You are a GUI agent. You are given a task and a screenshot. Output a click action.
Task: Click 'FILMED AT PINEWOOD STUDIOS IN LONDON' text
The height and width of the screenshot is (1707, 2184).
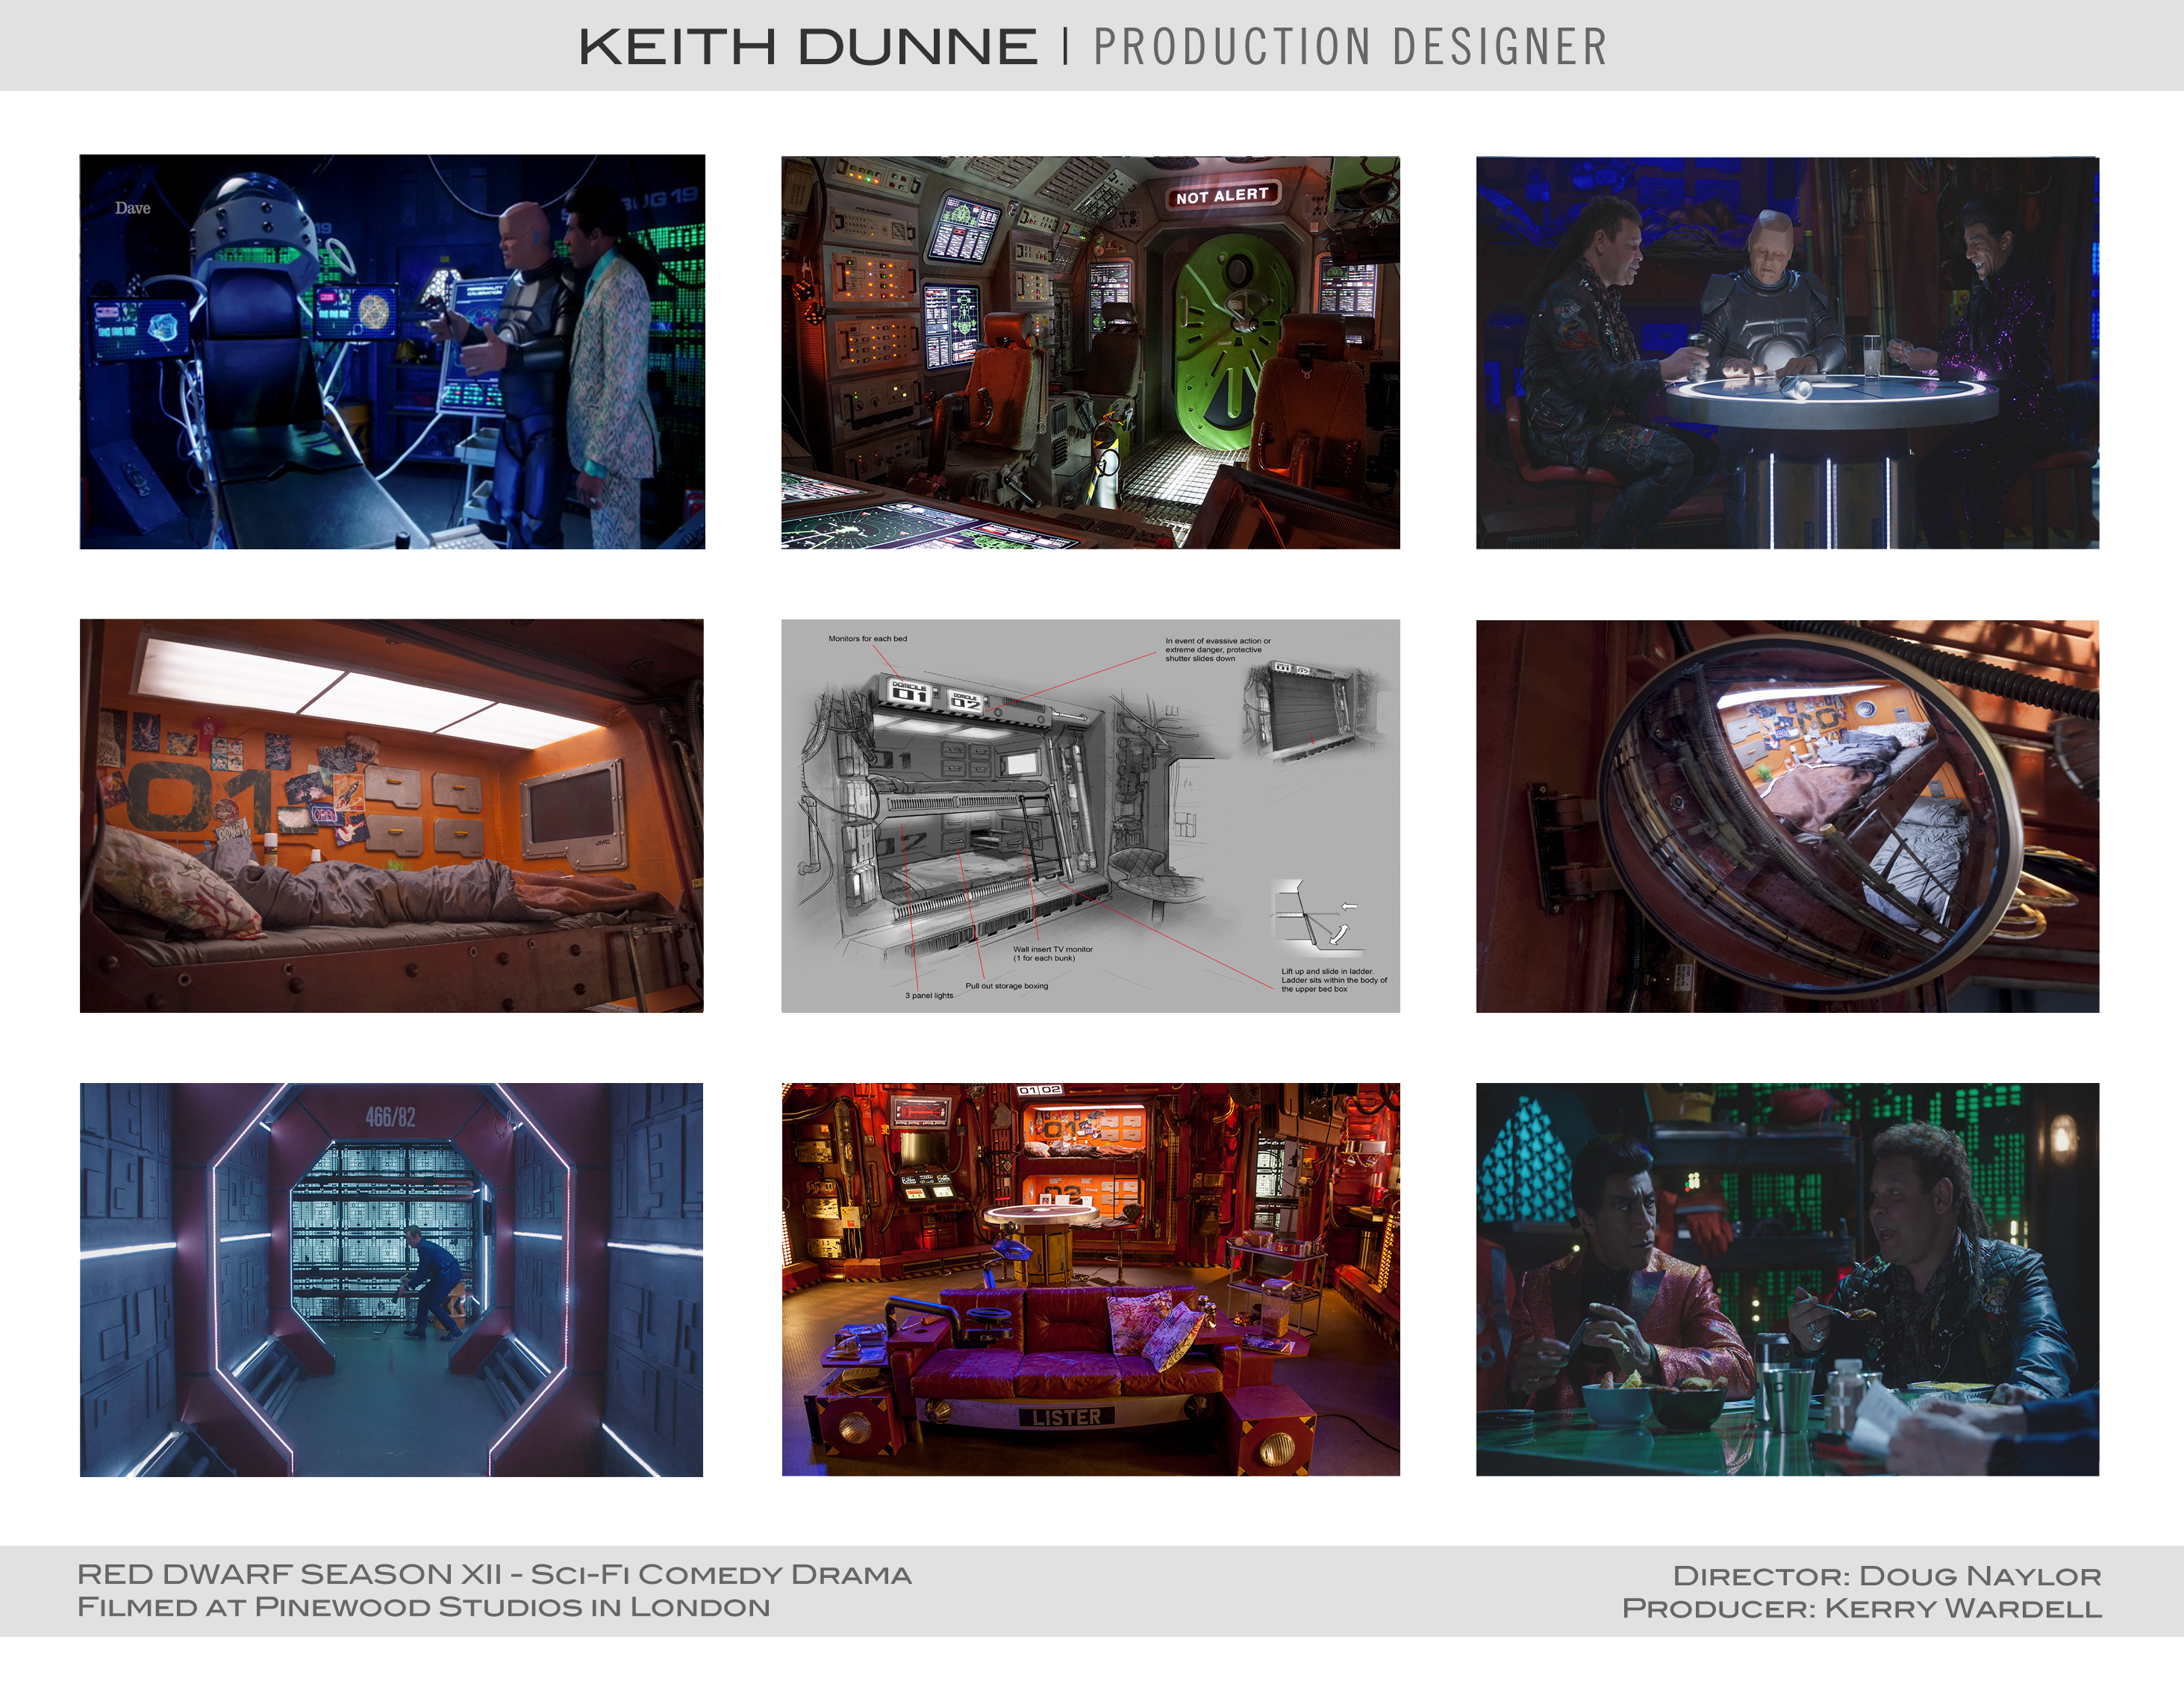coord(423,1607)
